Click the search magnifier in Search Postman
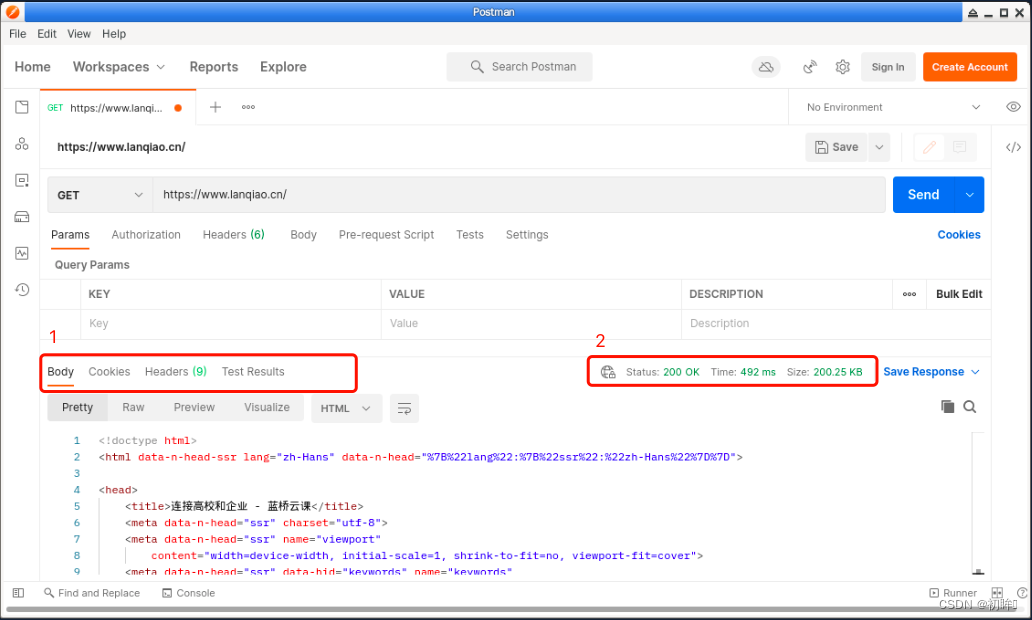 (x=477, y=67)
